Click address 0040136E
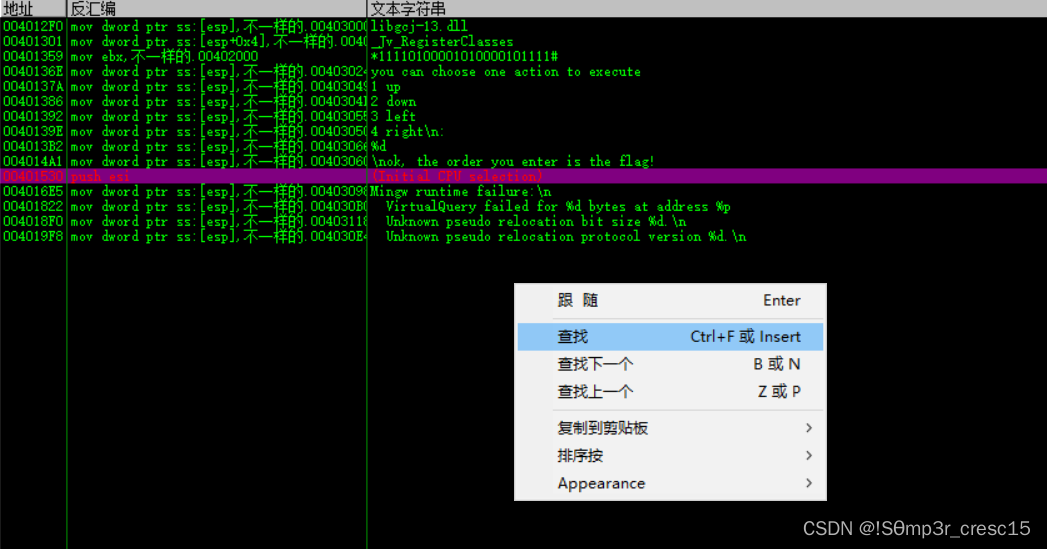 click(33, 71)
